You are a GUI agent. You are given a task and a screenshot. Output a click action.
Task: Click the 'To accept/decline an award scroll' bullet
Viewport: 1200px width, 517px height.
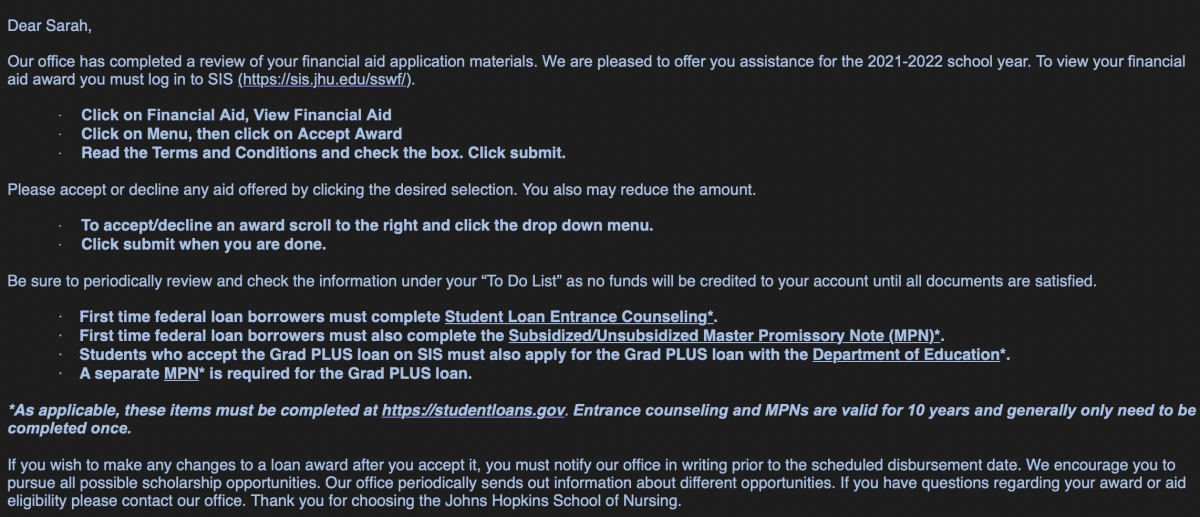pos(367,225)
